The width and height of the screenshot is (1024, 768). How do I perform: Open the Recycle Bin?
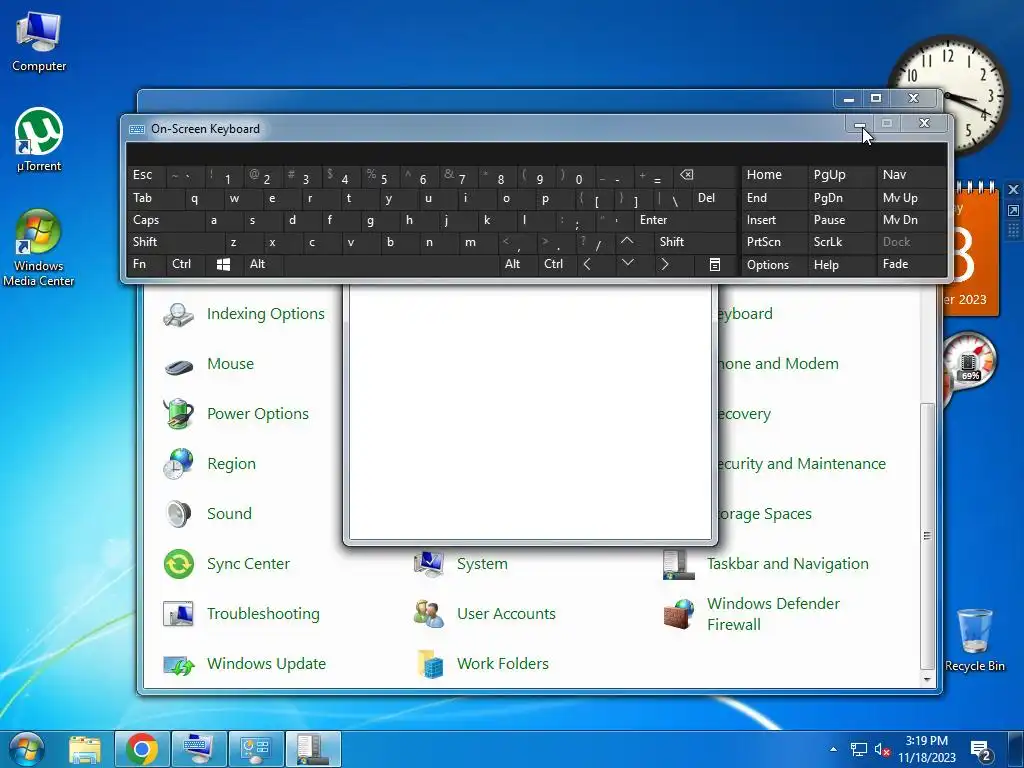point(974,640)
